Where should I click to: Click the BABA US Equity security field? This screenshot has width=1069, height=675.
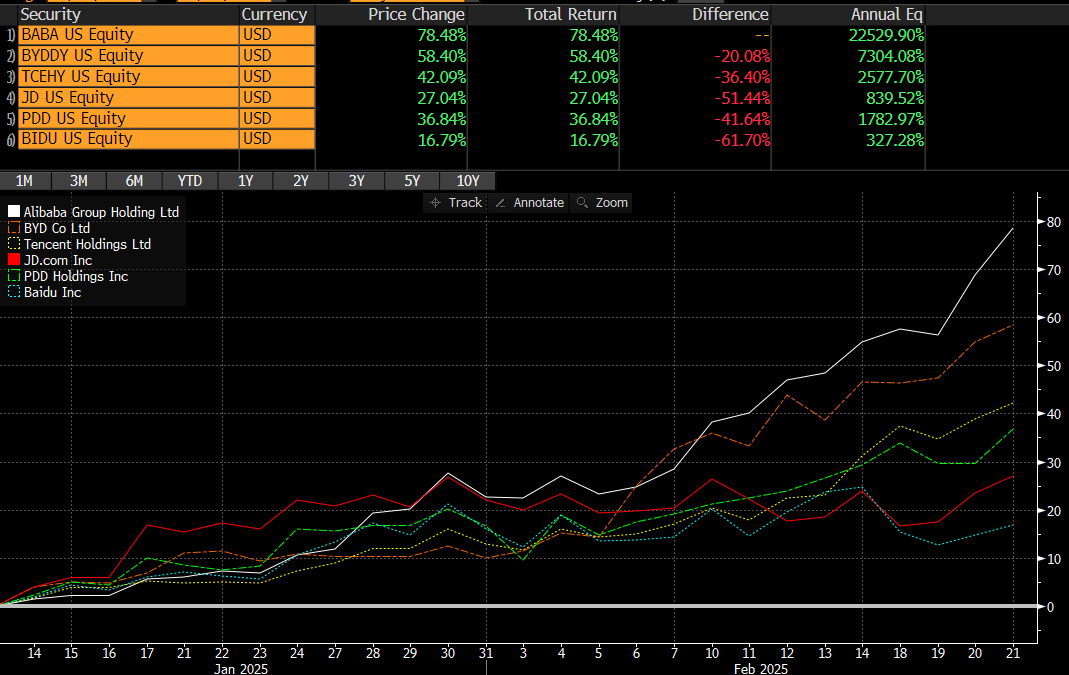[x=128, y=35]
